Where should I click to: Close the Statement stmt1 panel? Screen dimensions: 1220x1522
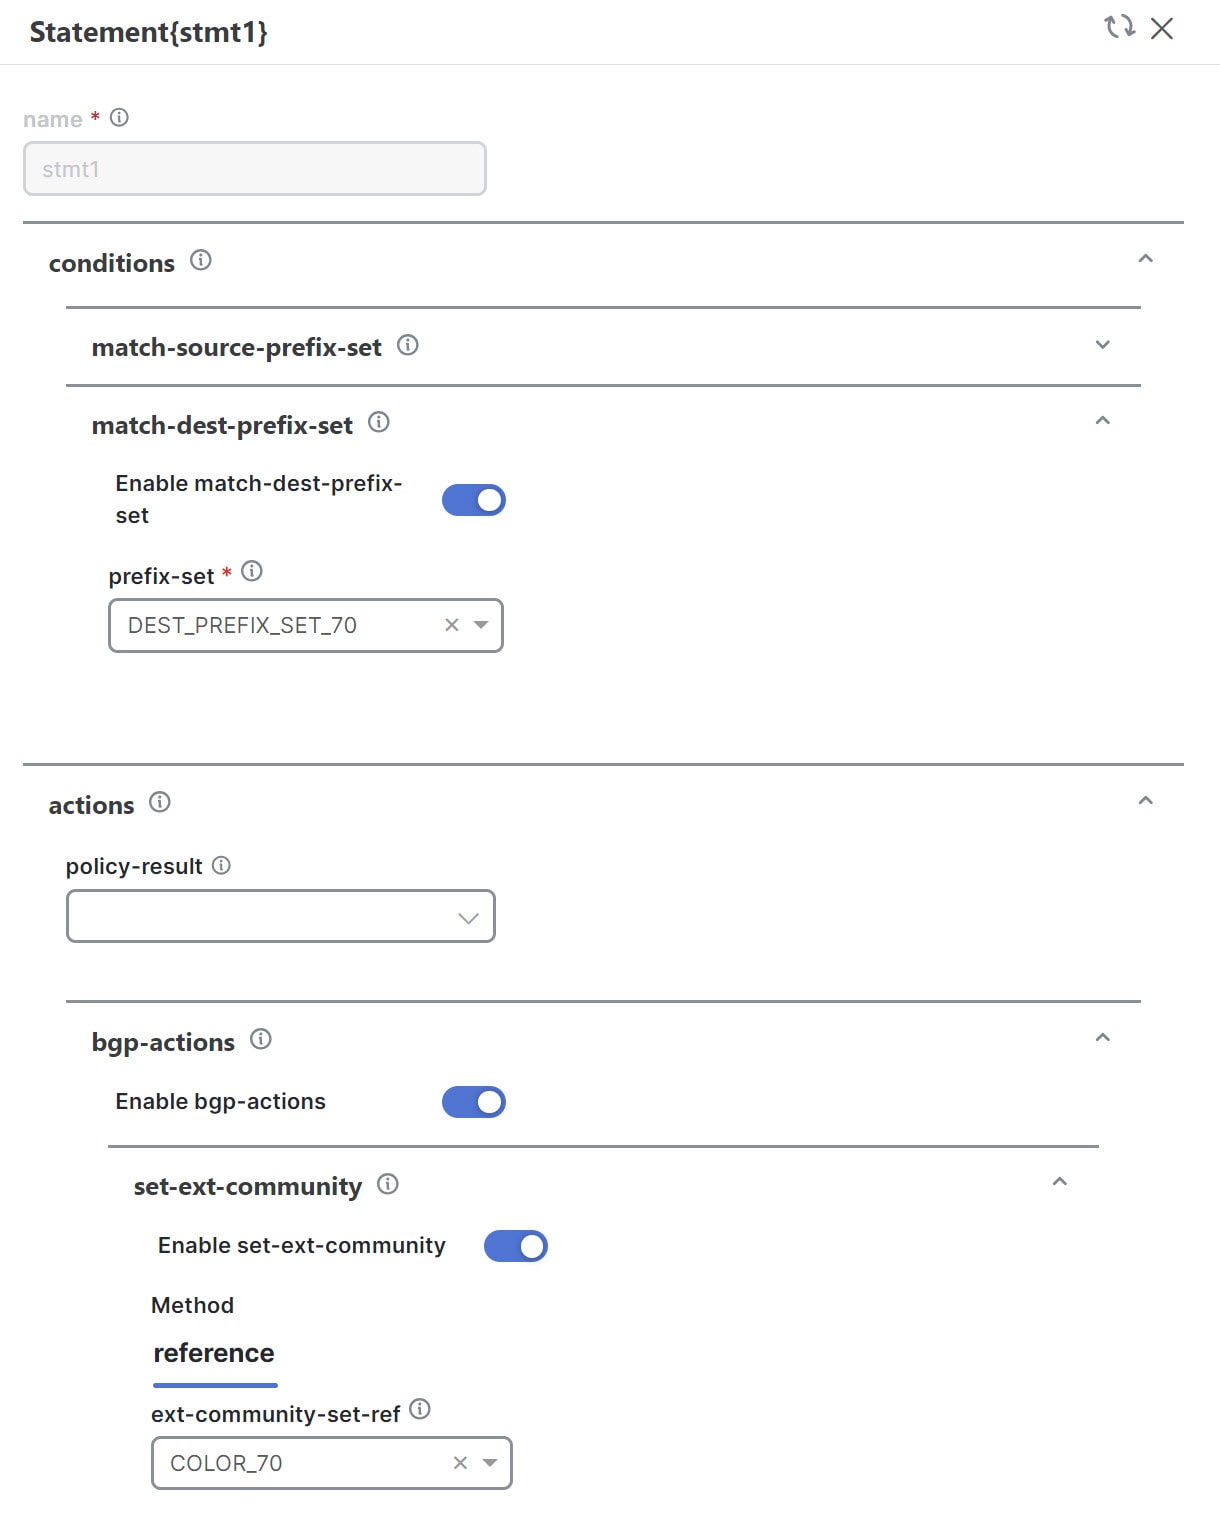click(x=1162, y=28)
